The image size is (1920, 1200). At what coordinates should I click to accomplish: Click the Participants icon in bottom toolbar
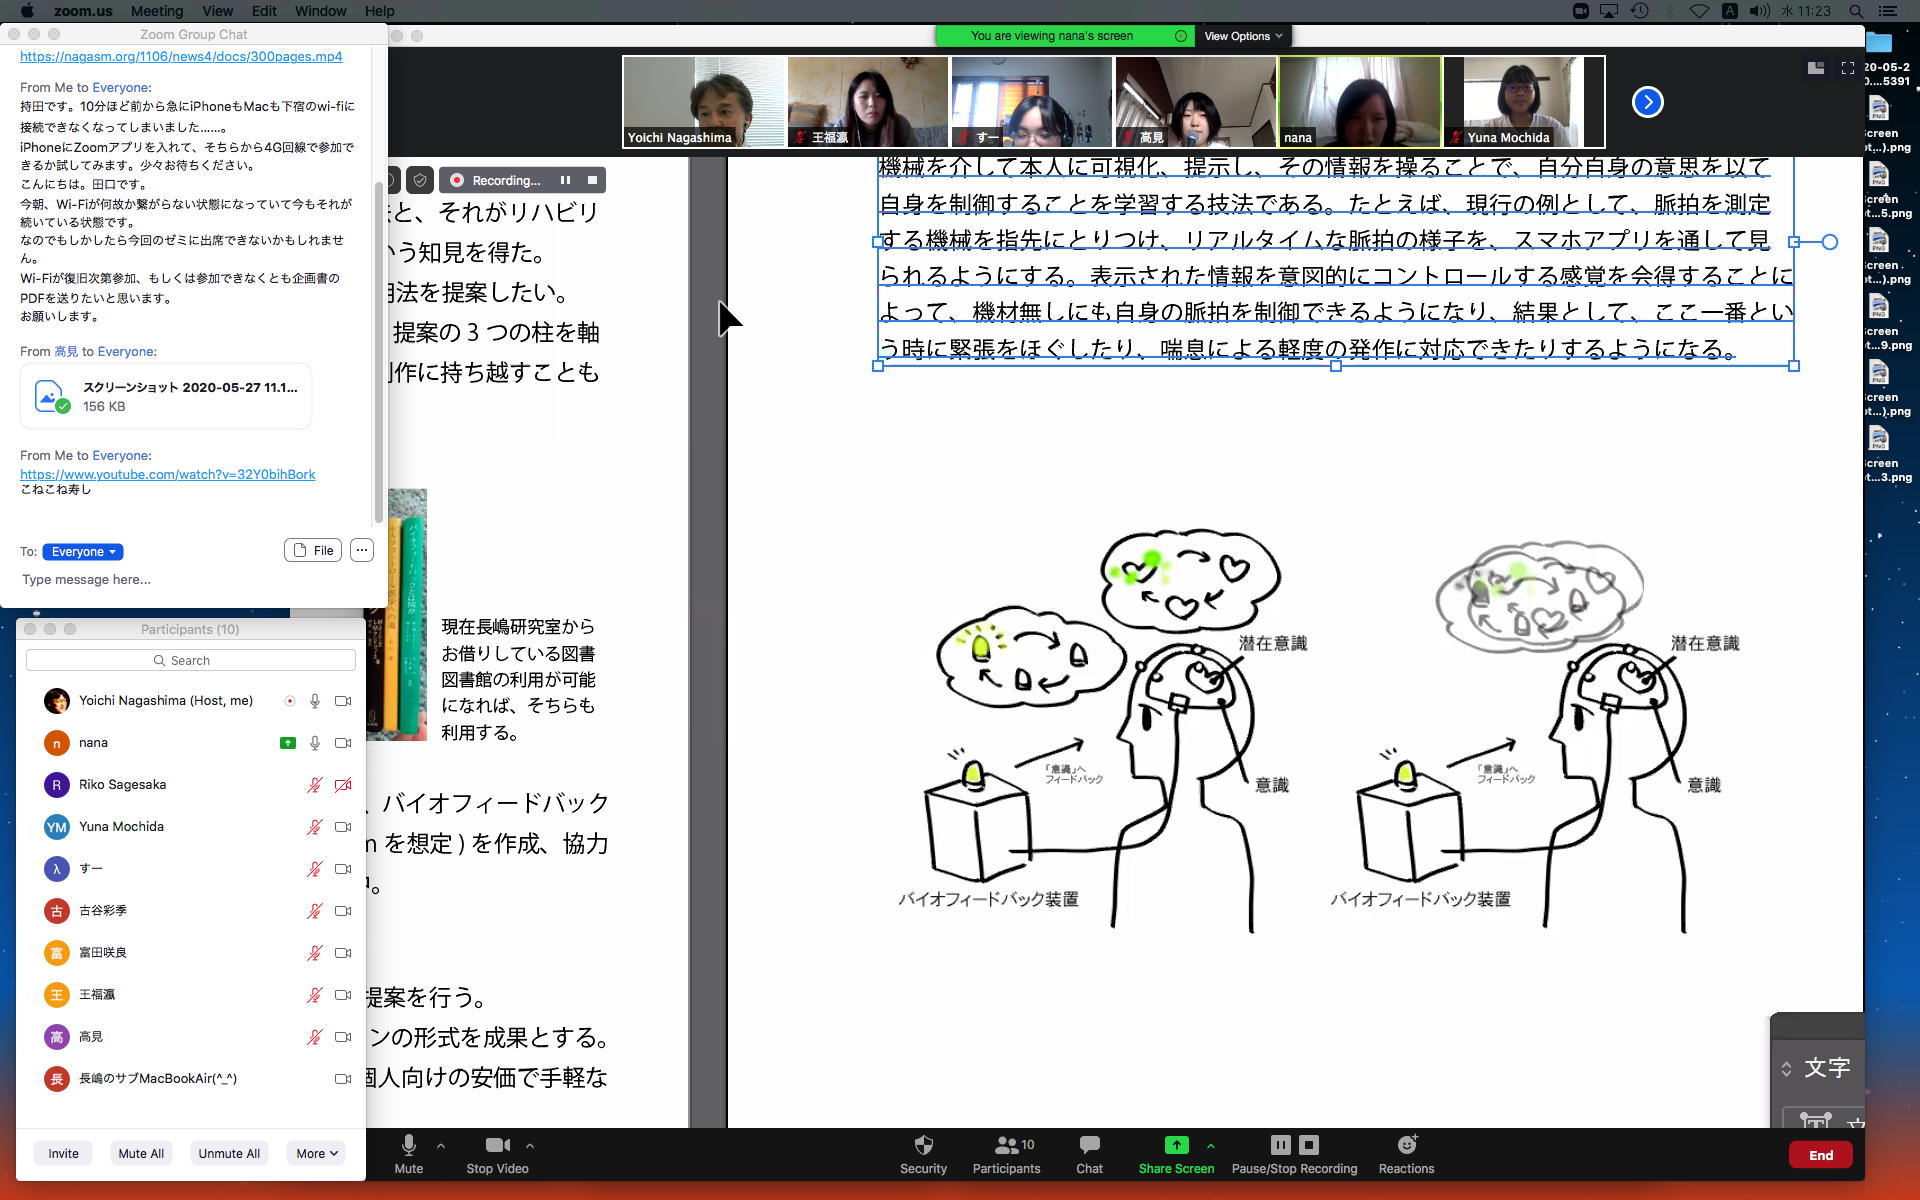coord(1006,1145)
